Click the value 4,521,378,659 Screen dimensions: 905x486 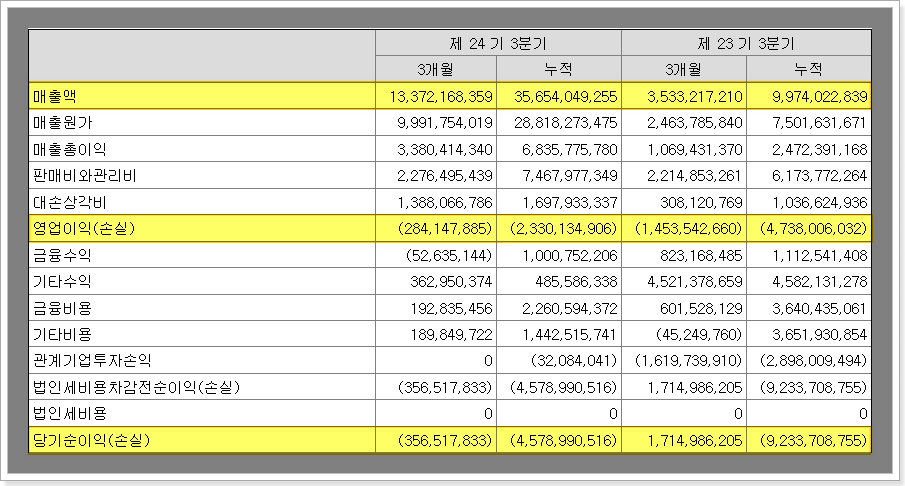tap(694, 282)
